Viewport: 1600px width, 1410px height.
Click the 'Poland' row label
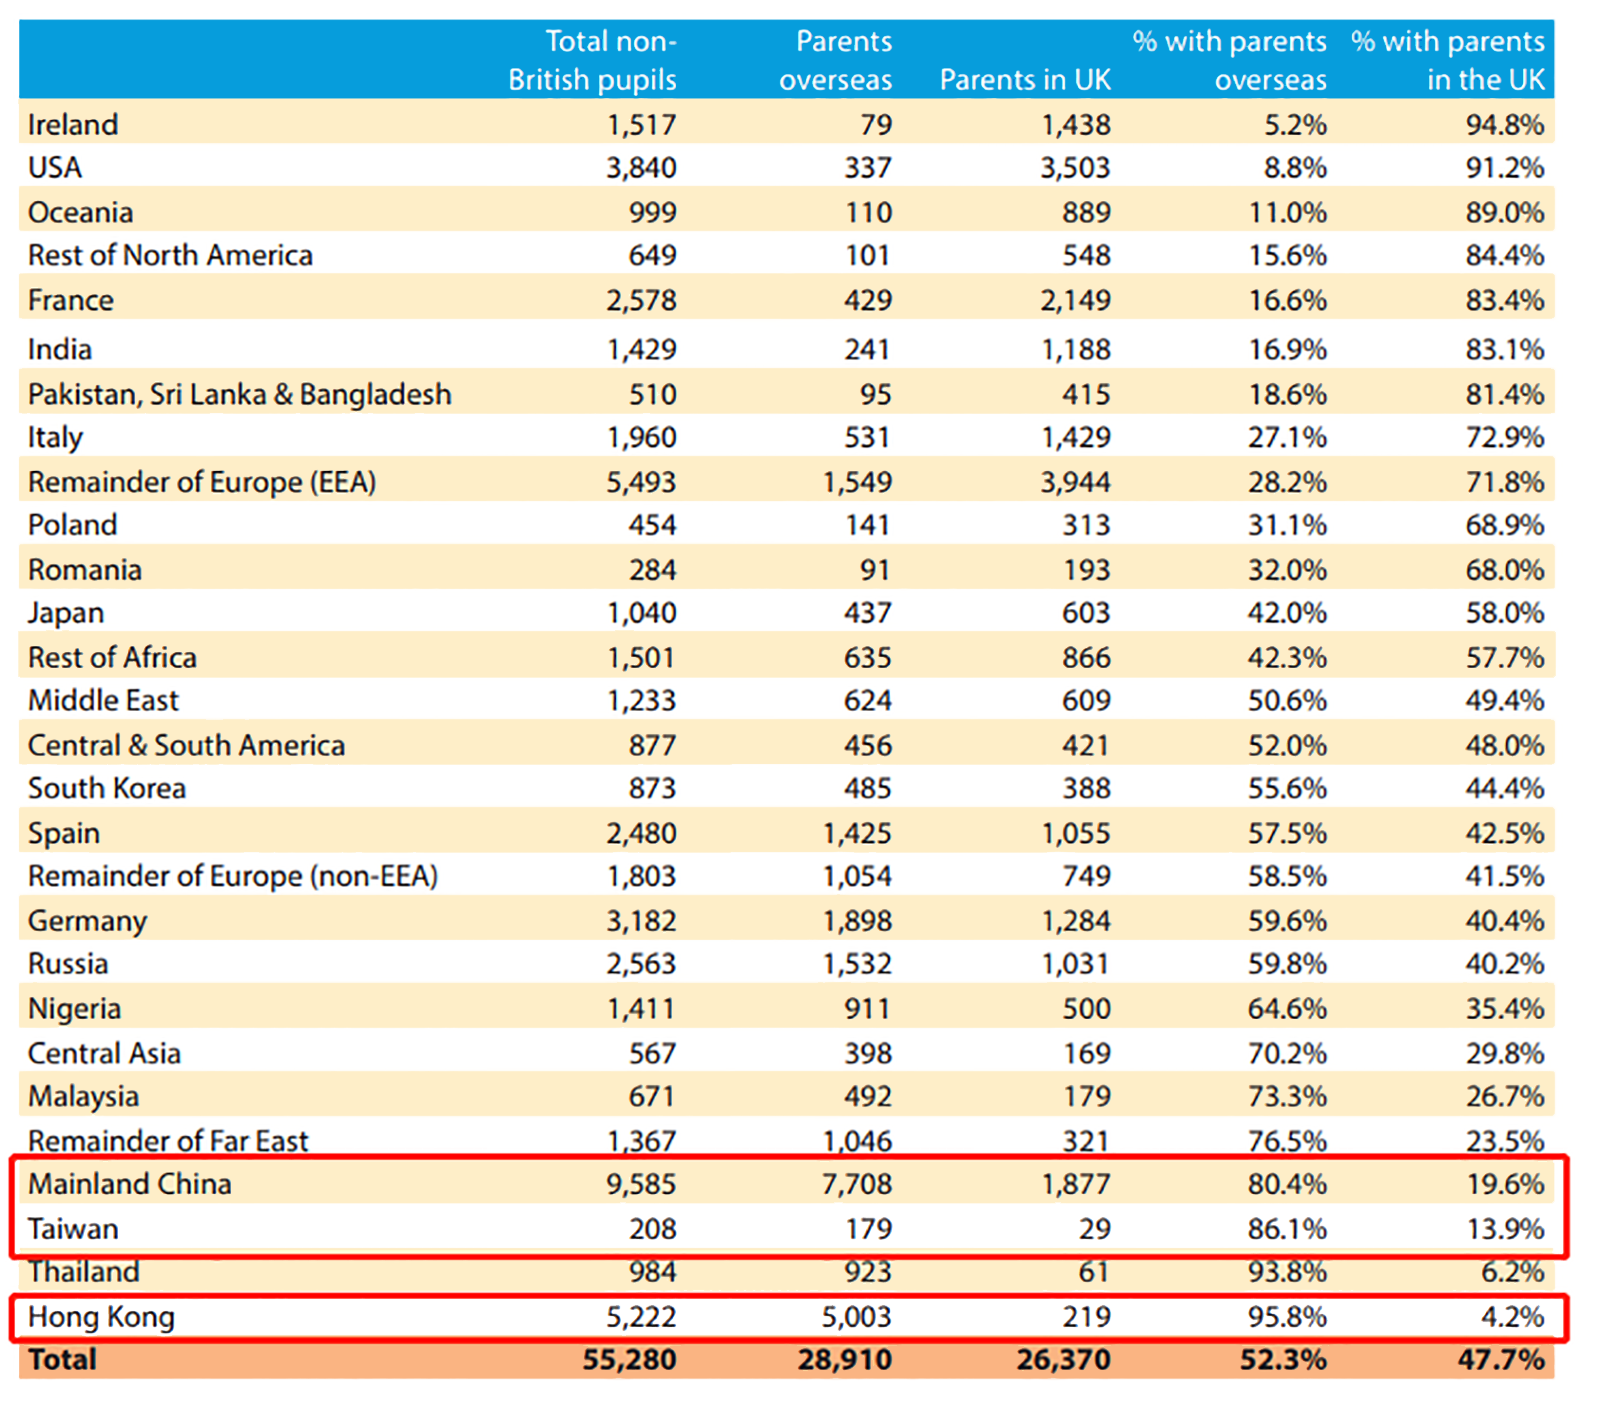pos(72,525)
